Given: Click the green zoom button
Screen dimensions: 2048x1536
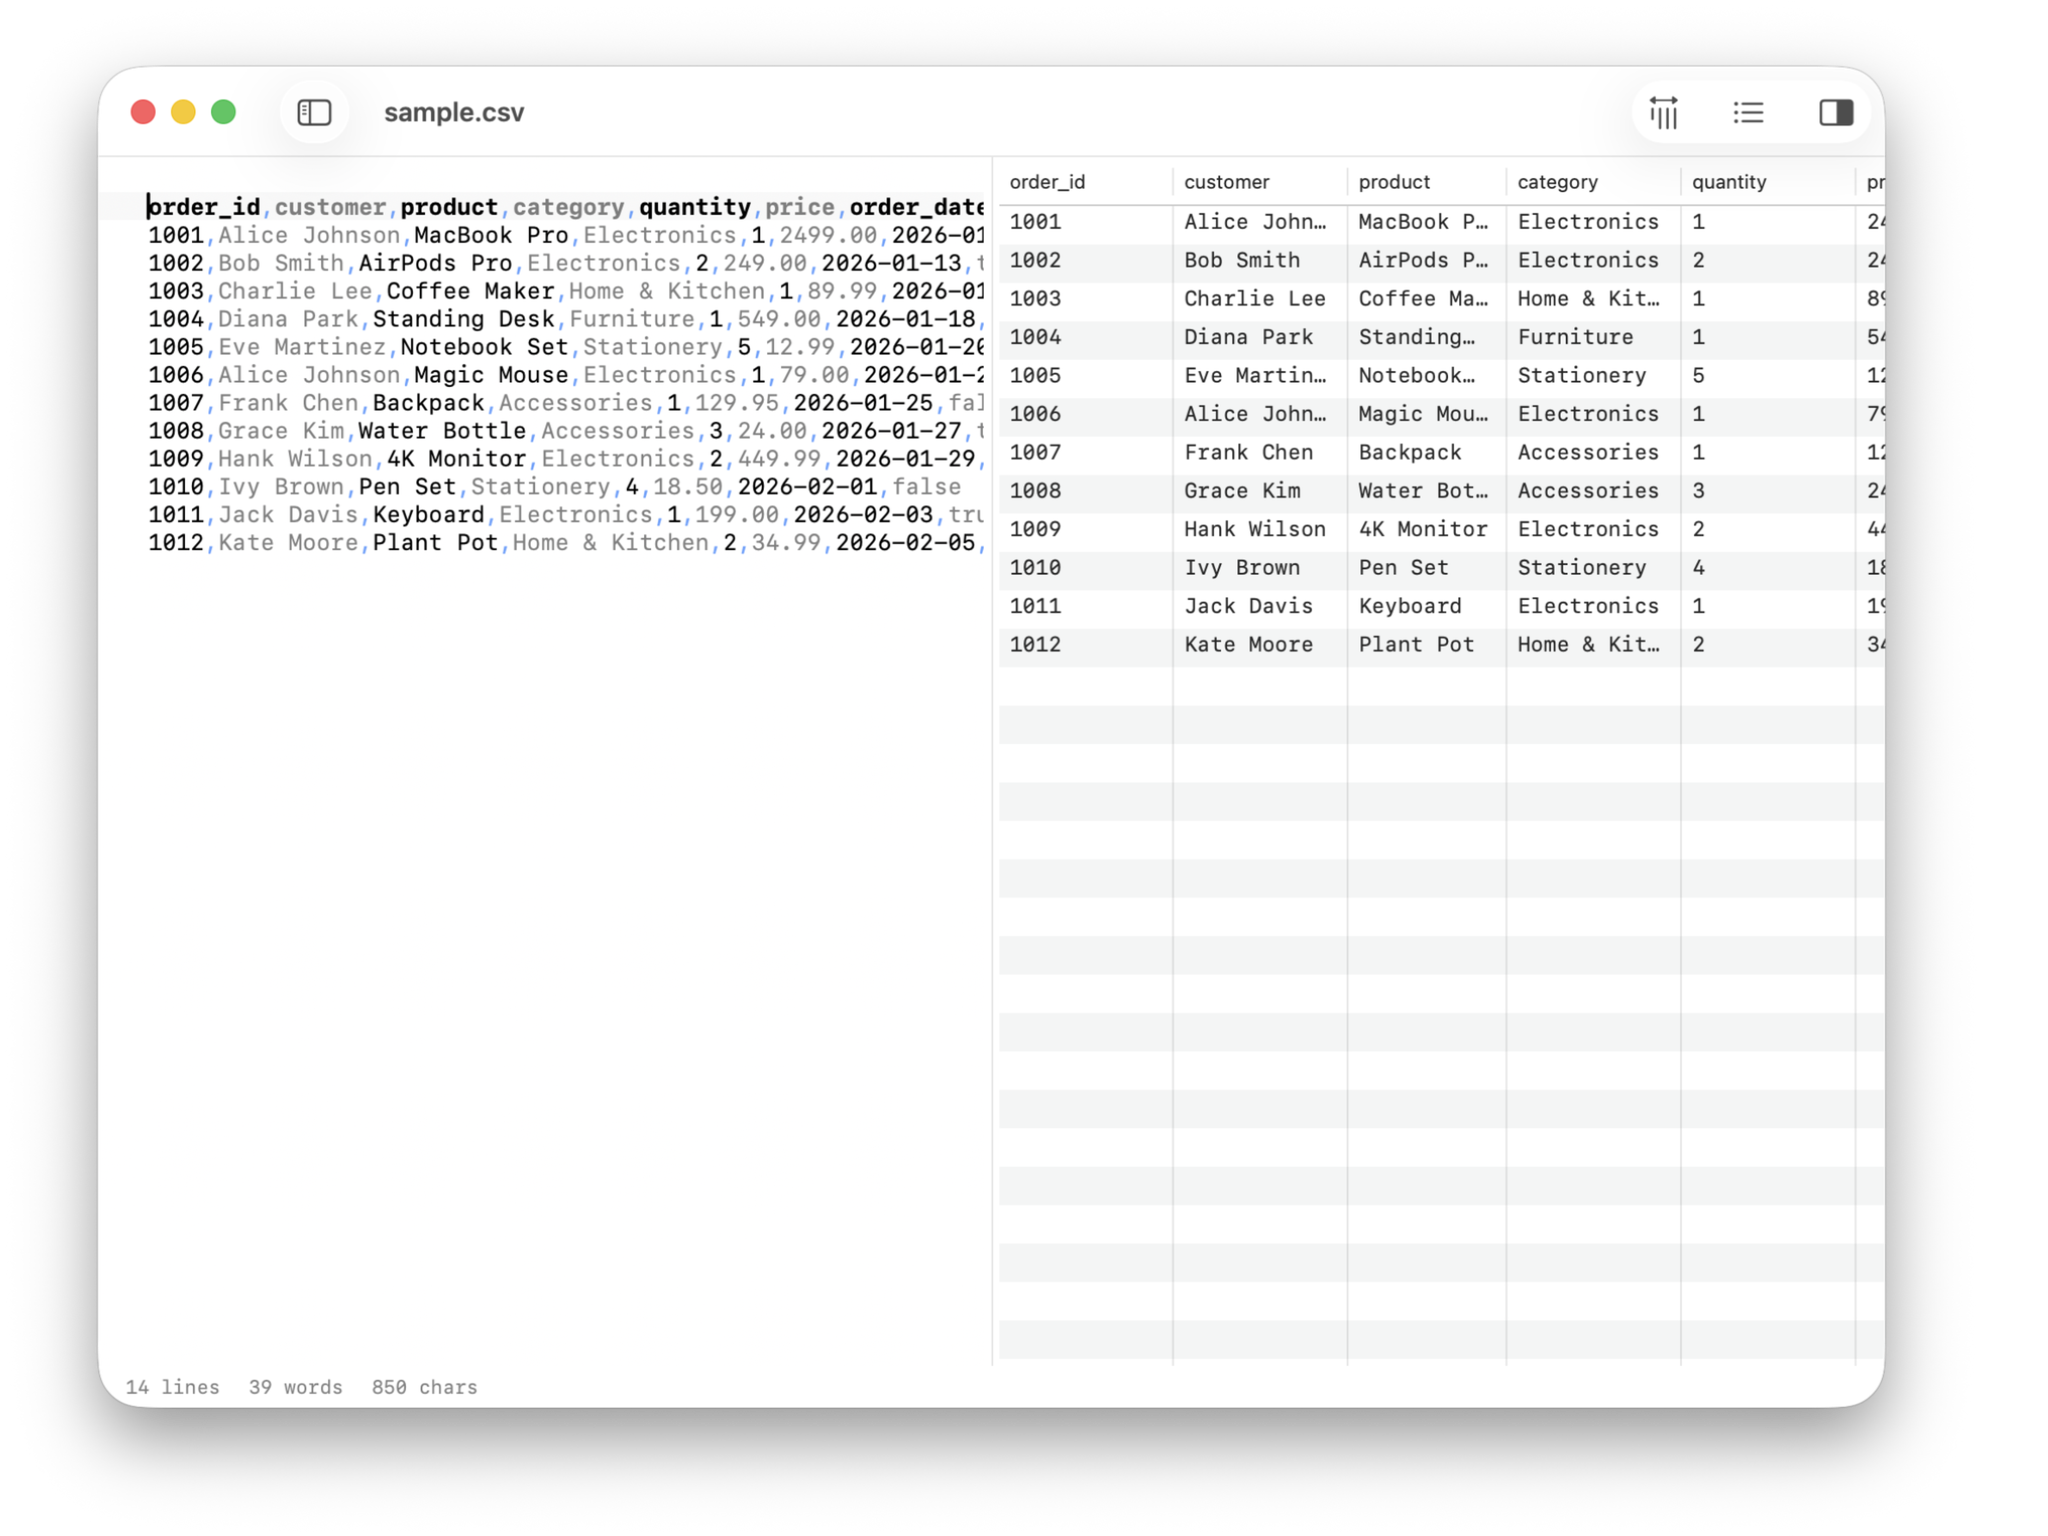Looking at the screenshot, I should (224, 112).
